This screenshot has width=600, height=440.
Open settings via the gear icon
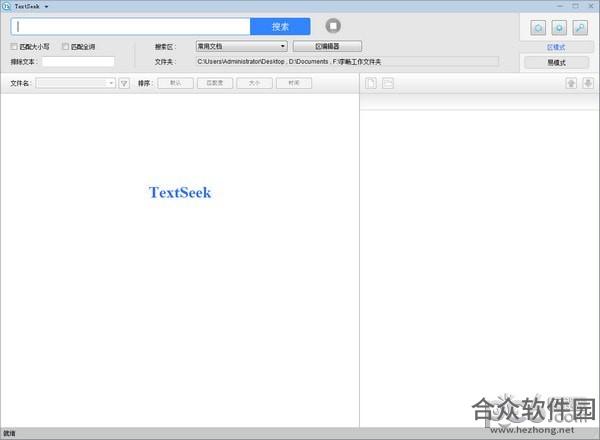coord(559,28)
